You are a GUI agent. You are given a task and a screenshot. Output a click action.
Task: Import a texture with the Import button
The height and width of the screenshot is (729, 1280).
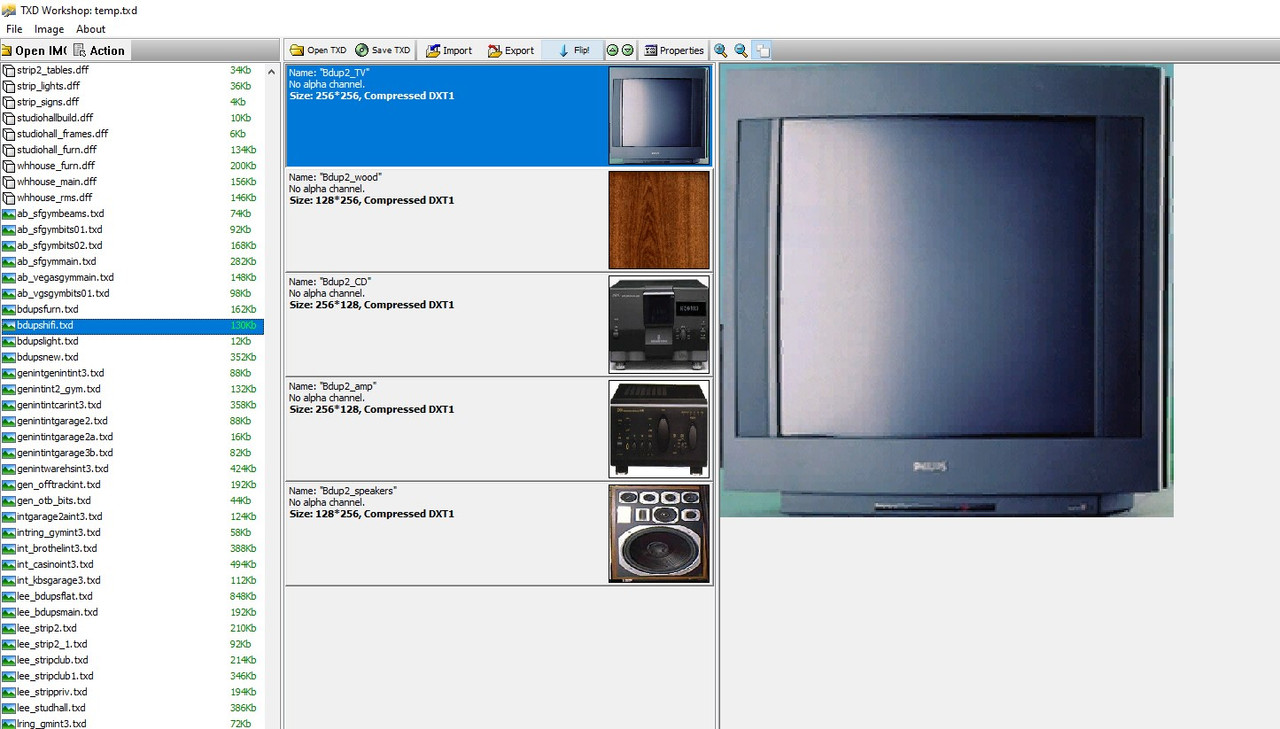click(448, 50)
